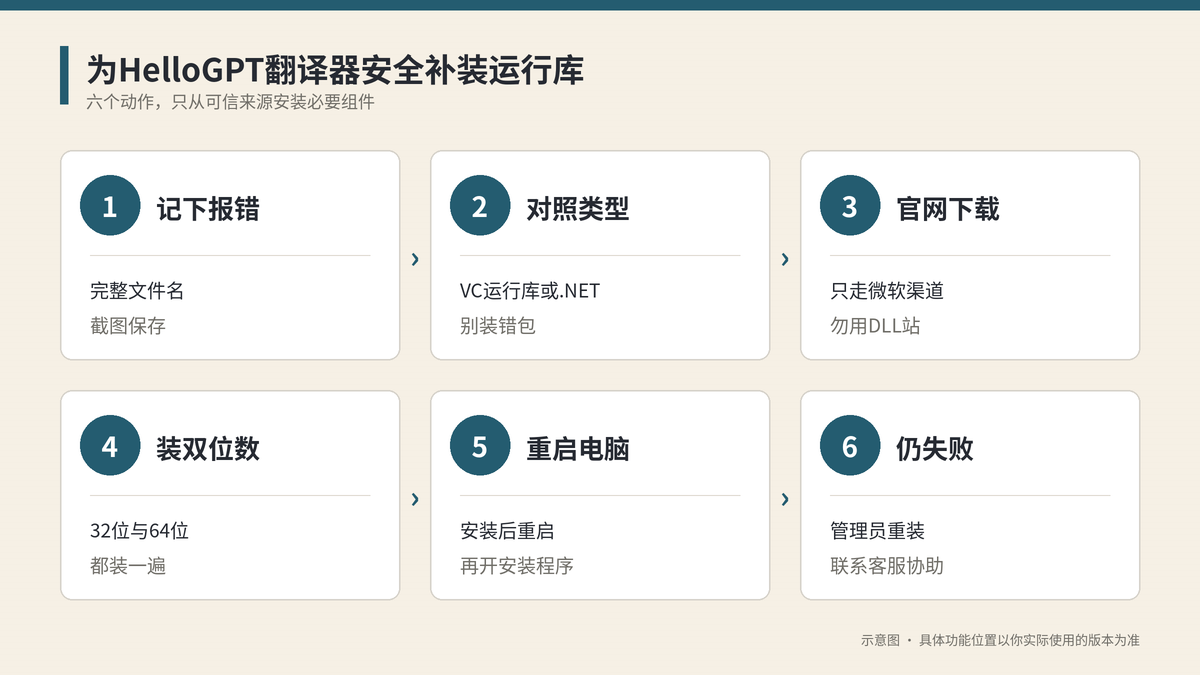Click the line 完整文件名
1200x675 pixels.
[137, 291]
